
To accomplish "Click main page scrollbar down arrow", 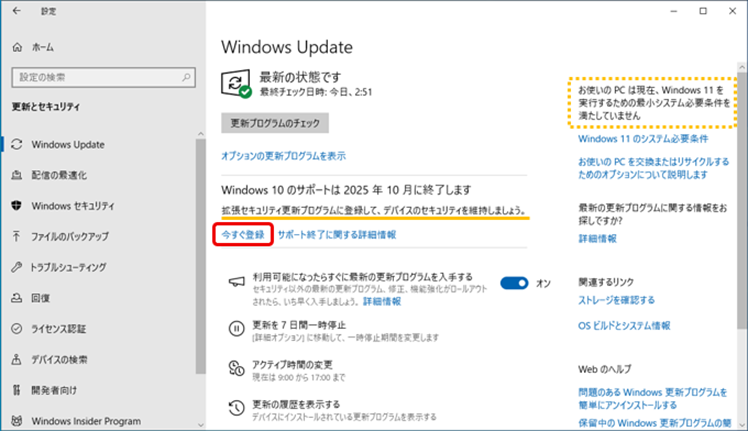I will coord(742,425).
